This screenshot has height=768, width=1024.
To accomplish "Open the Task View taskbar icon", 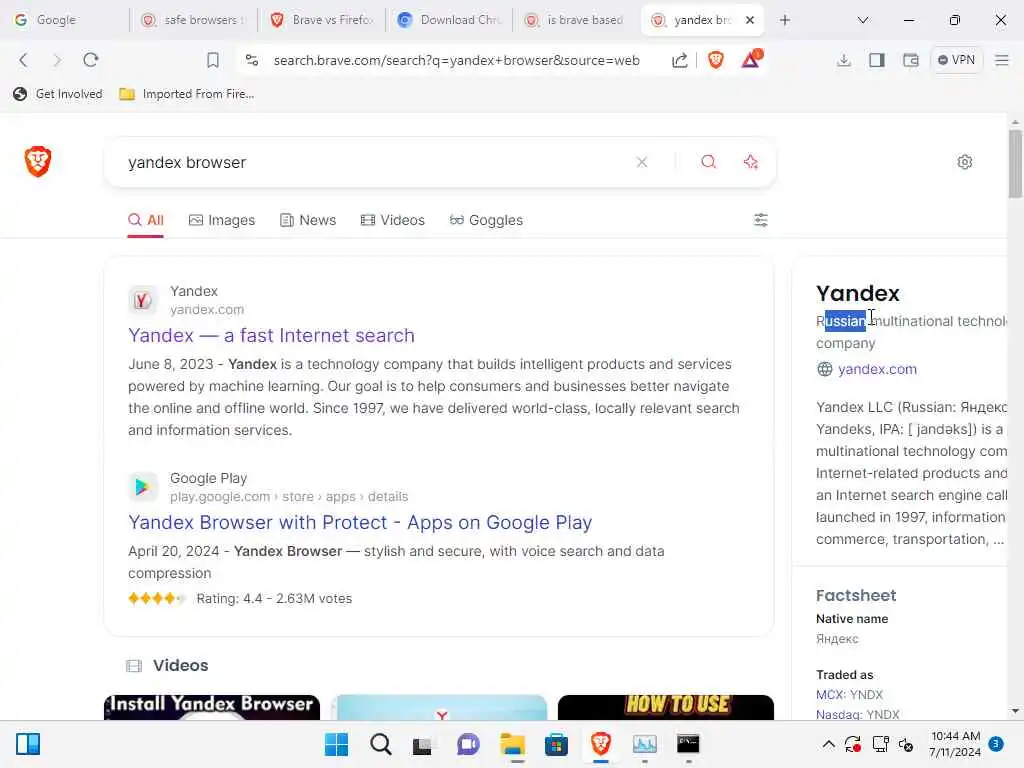I will click(423, 744).
